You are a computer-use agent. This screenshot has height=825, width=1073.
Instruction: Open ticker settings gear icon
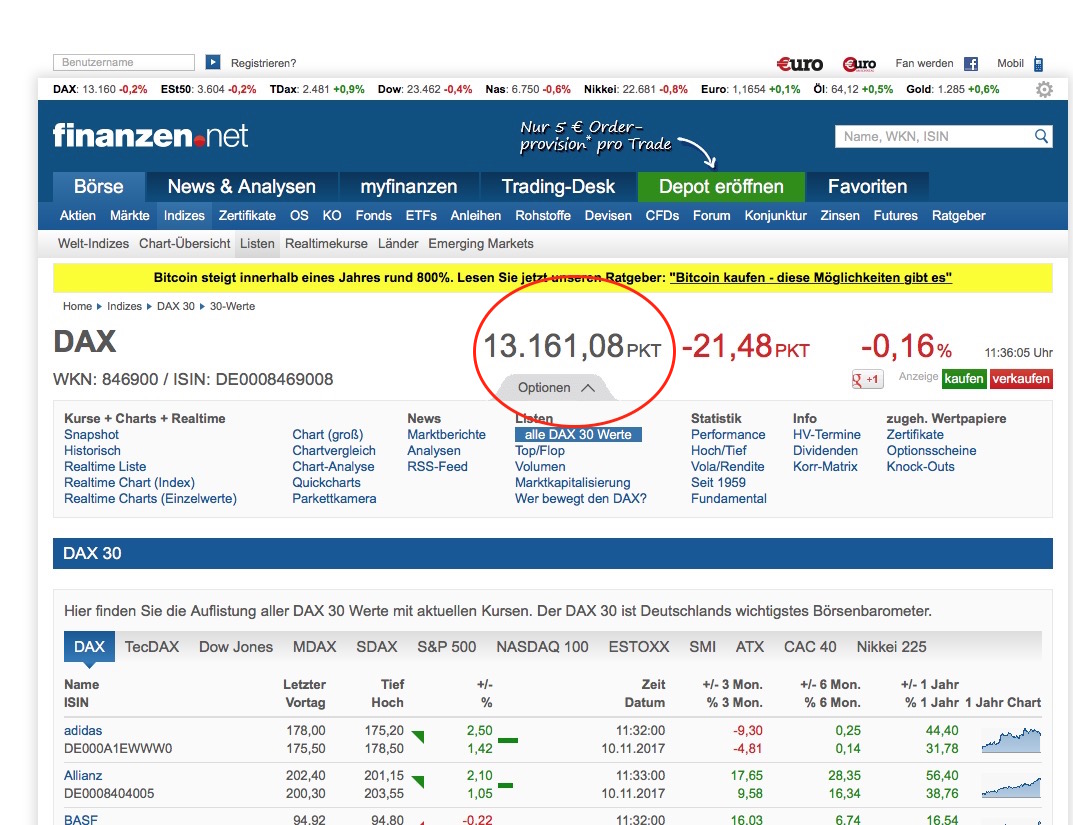click(x=1044, y=90)
